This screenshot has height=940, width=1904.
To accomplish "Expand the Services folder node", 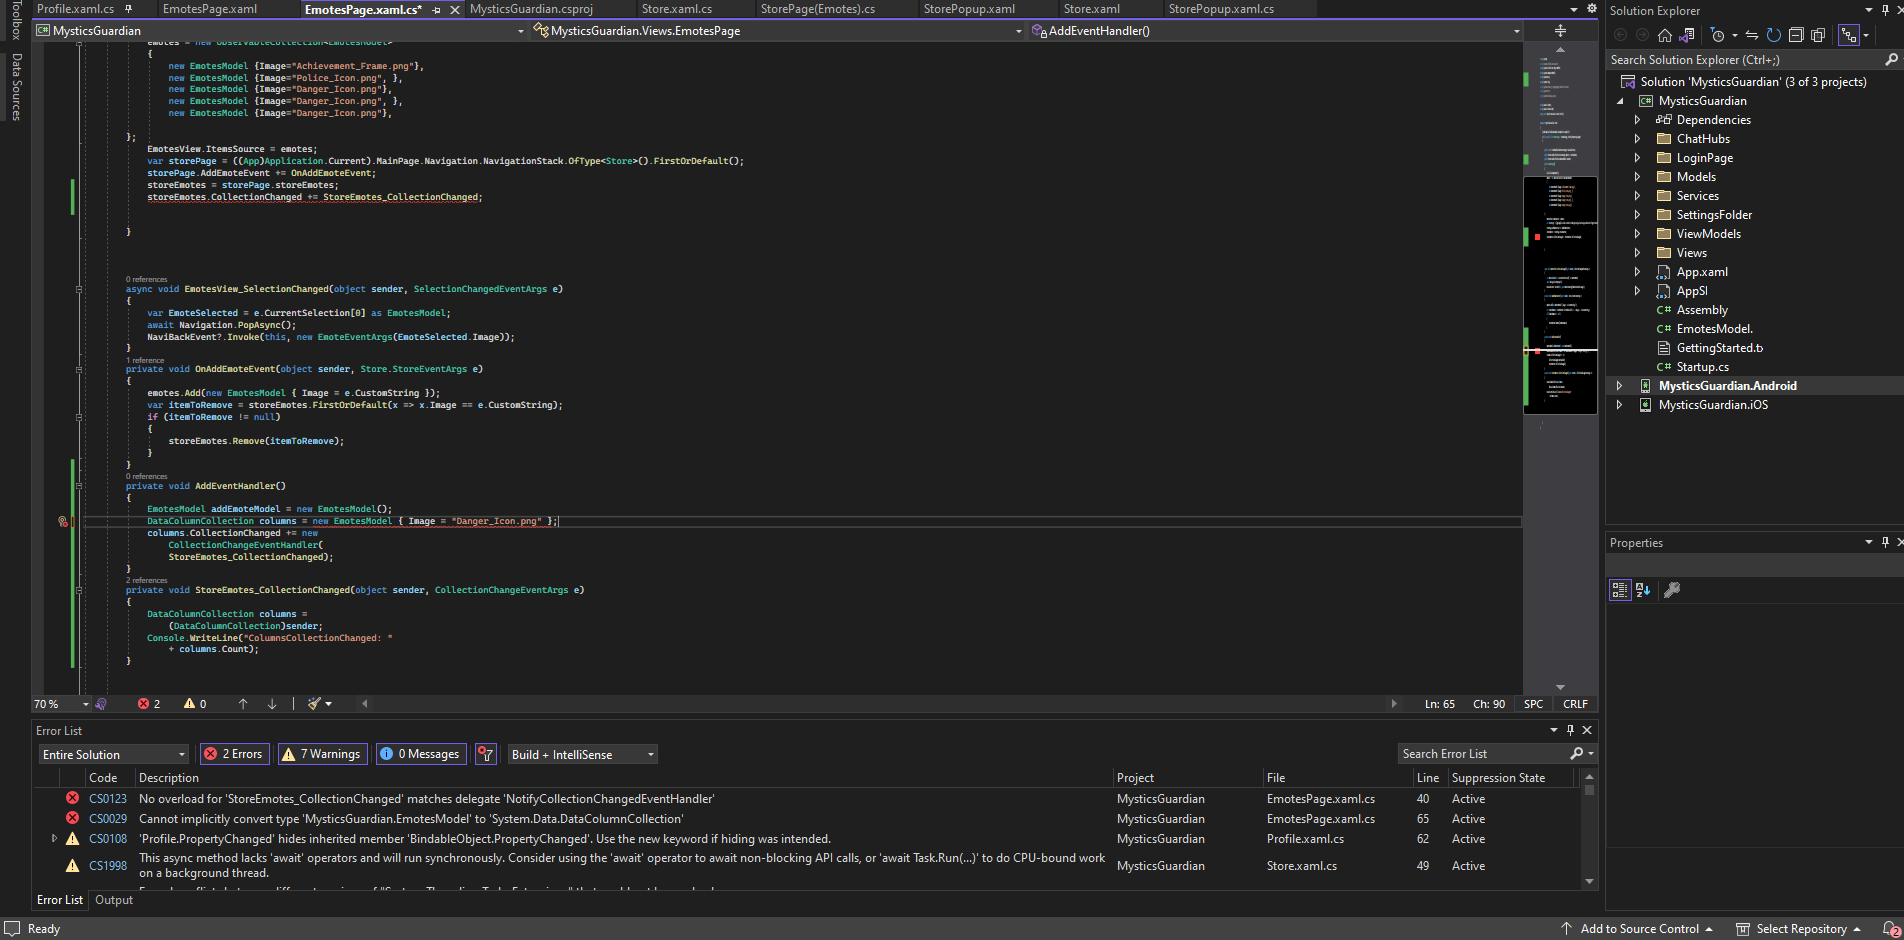I will pyautogui.click(x=1637, y=196).
